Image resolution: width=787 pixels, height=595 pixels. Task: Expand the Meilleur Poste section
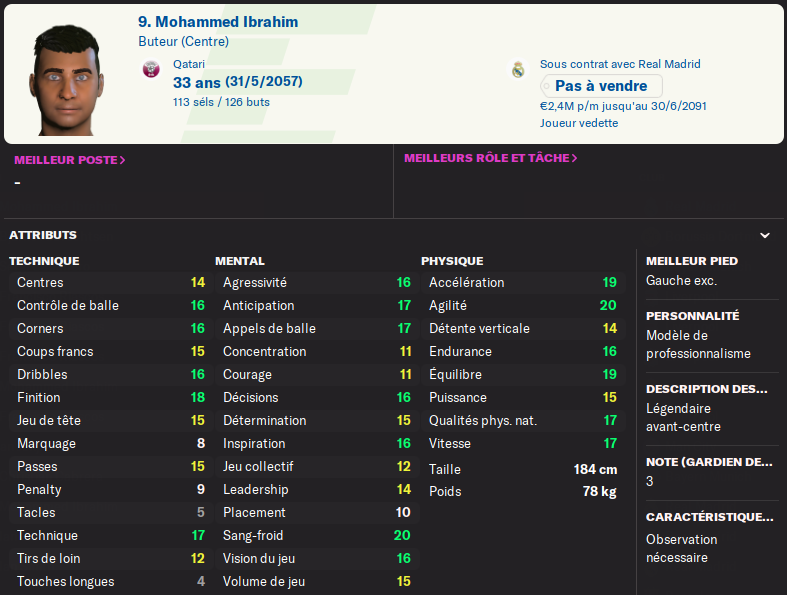(70, 159)
